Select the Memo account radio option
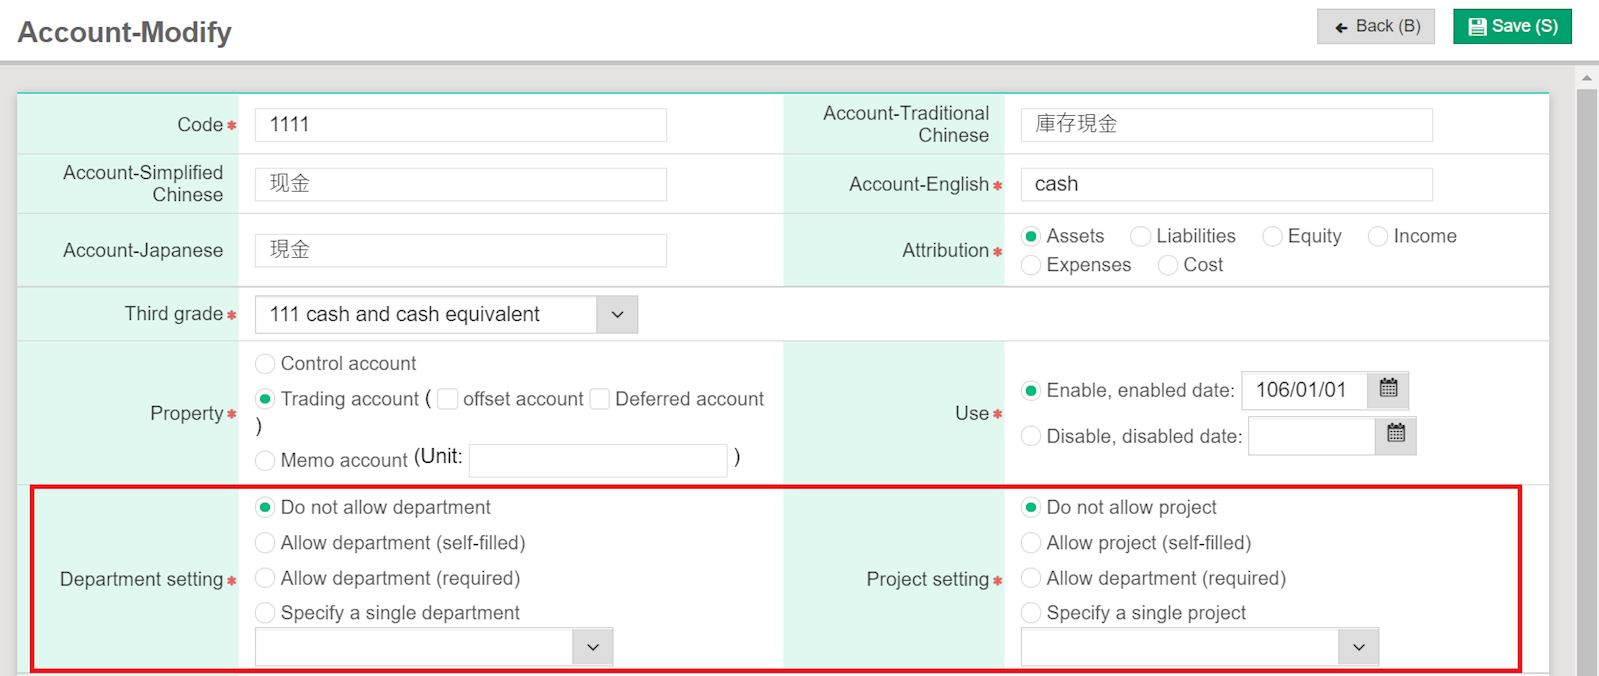 pyautogui.click(x=265, y=460)
